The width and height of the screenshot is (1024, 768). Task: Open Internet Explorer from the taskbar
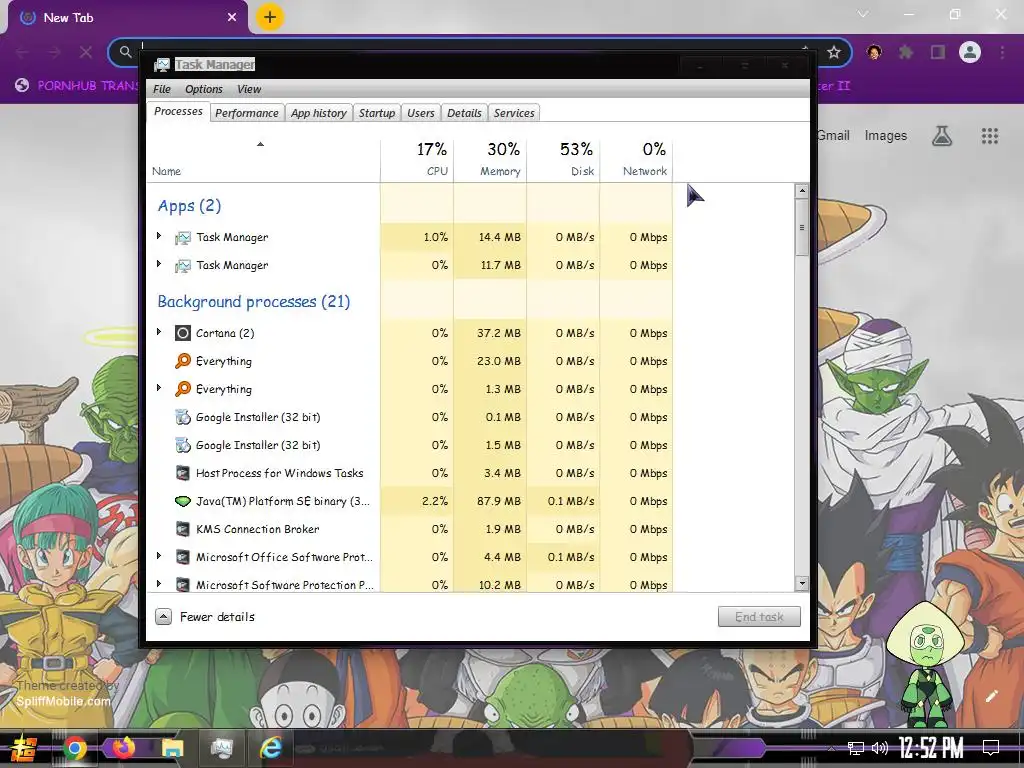(270, 748)
